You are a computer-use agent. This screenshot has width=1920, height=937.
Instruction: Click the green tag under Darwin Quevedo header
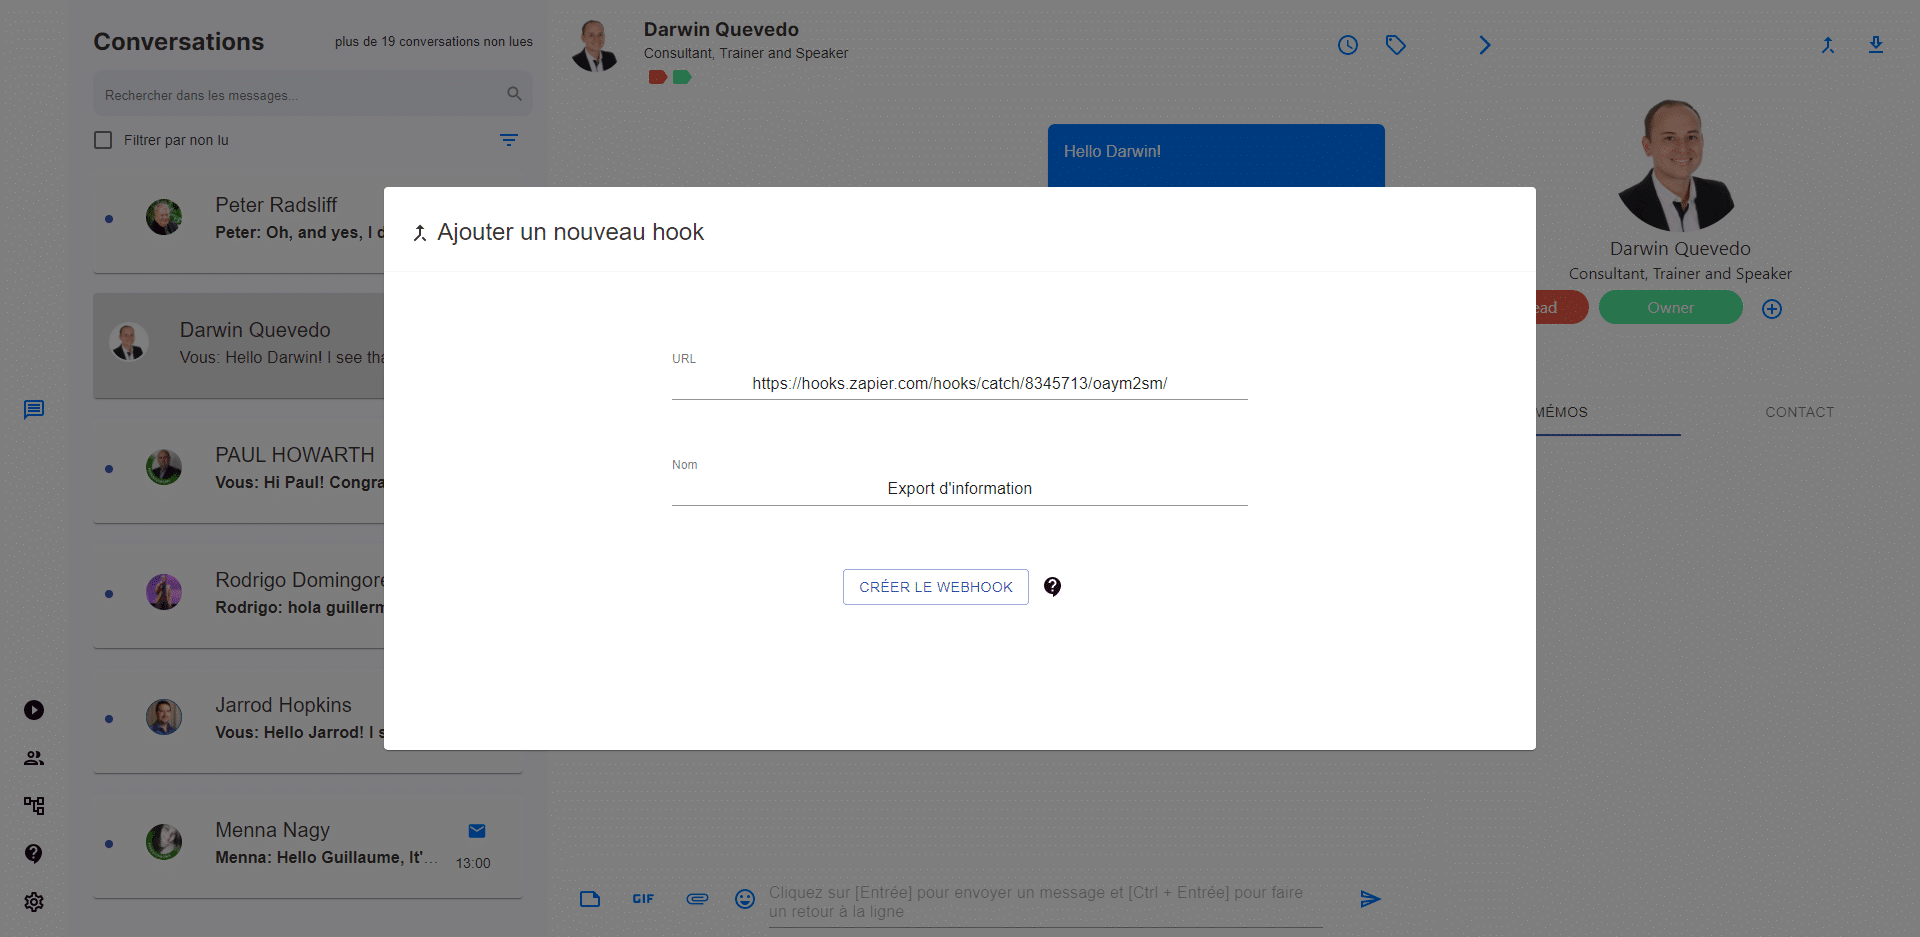682,77
